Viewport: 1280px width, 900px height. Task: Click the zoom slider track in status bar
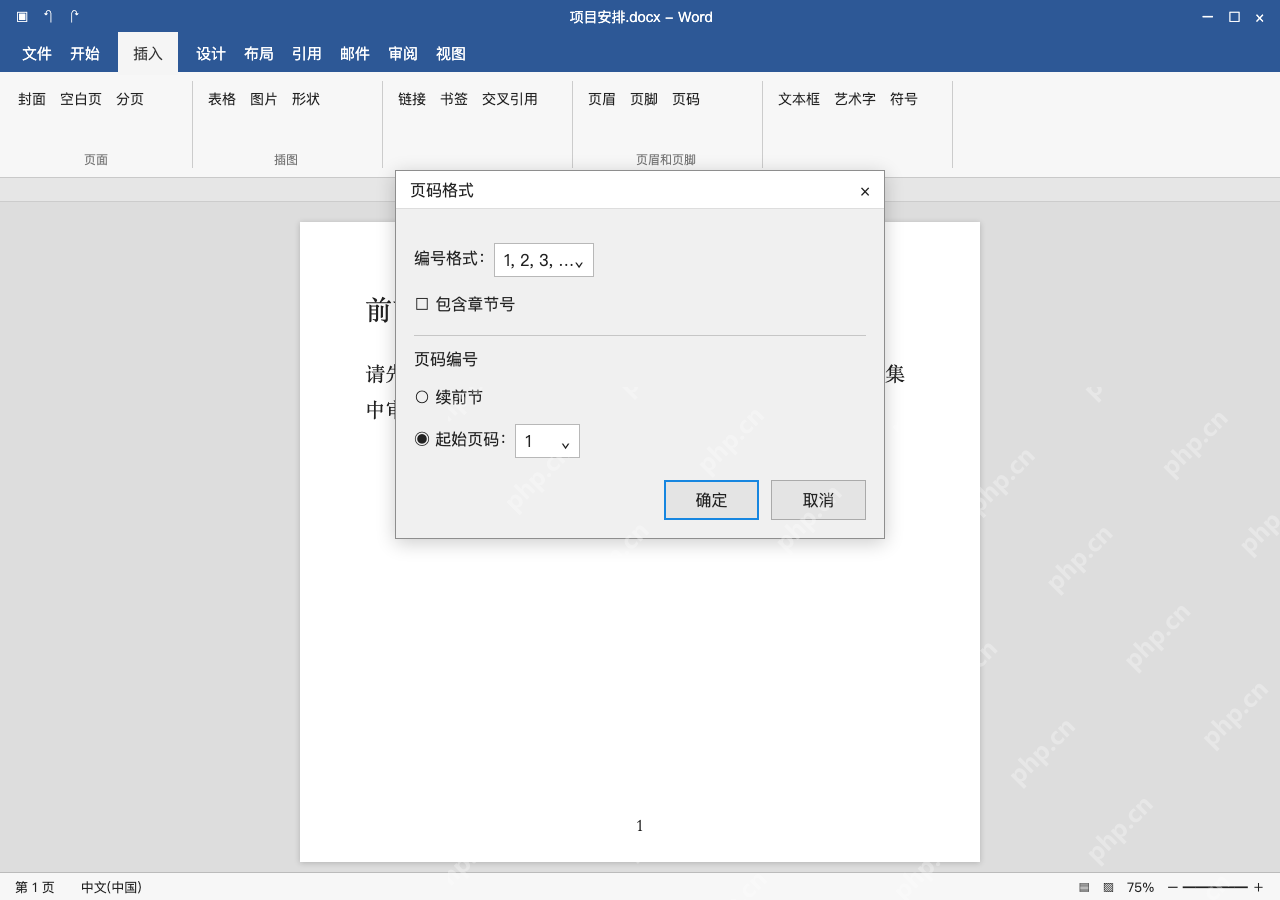pos(1215,887)
